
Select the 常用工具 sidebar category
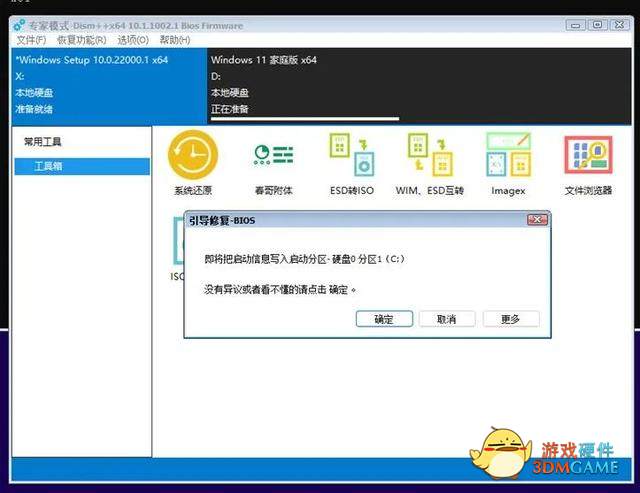pyautogui.click(x=42, y=142)
